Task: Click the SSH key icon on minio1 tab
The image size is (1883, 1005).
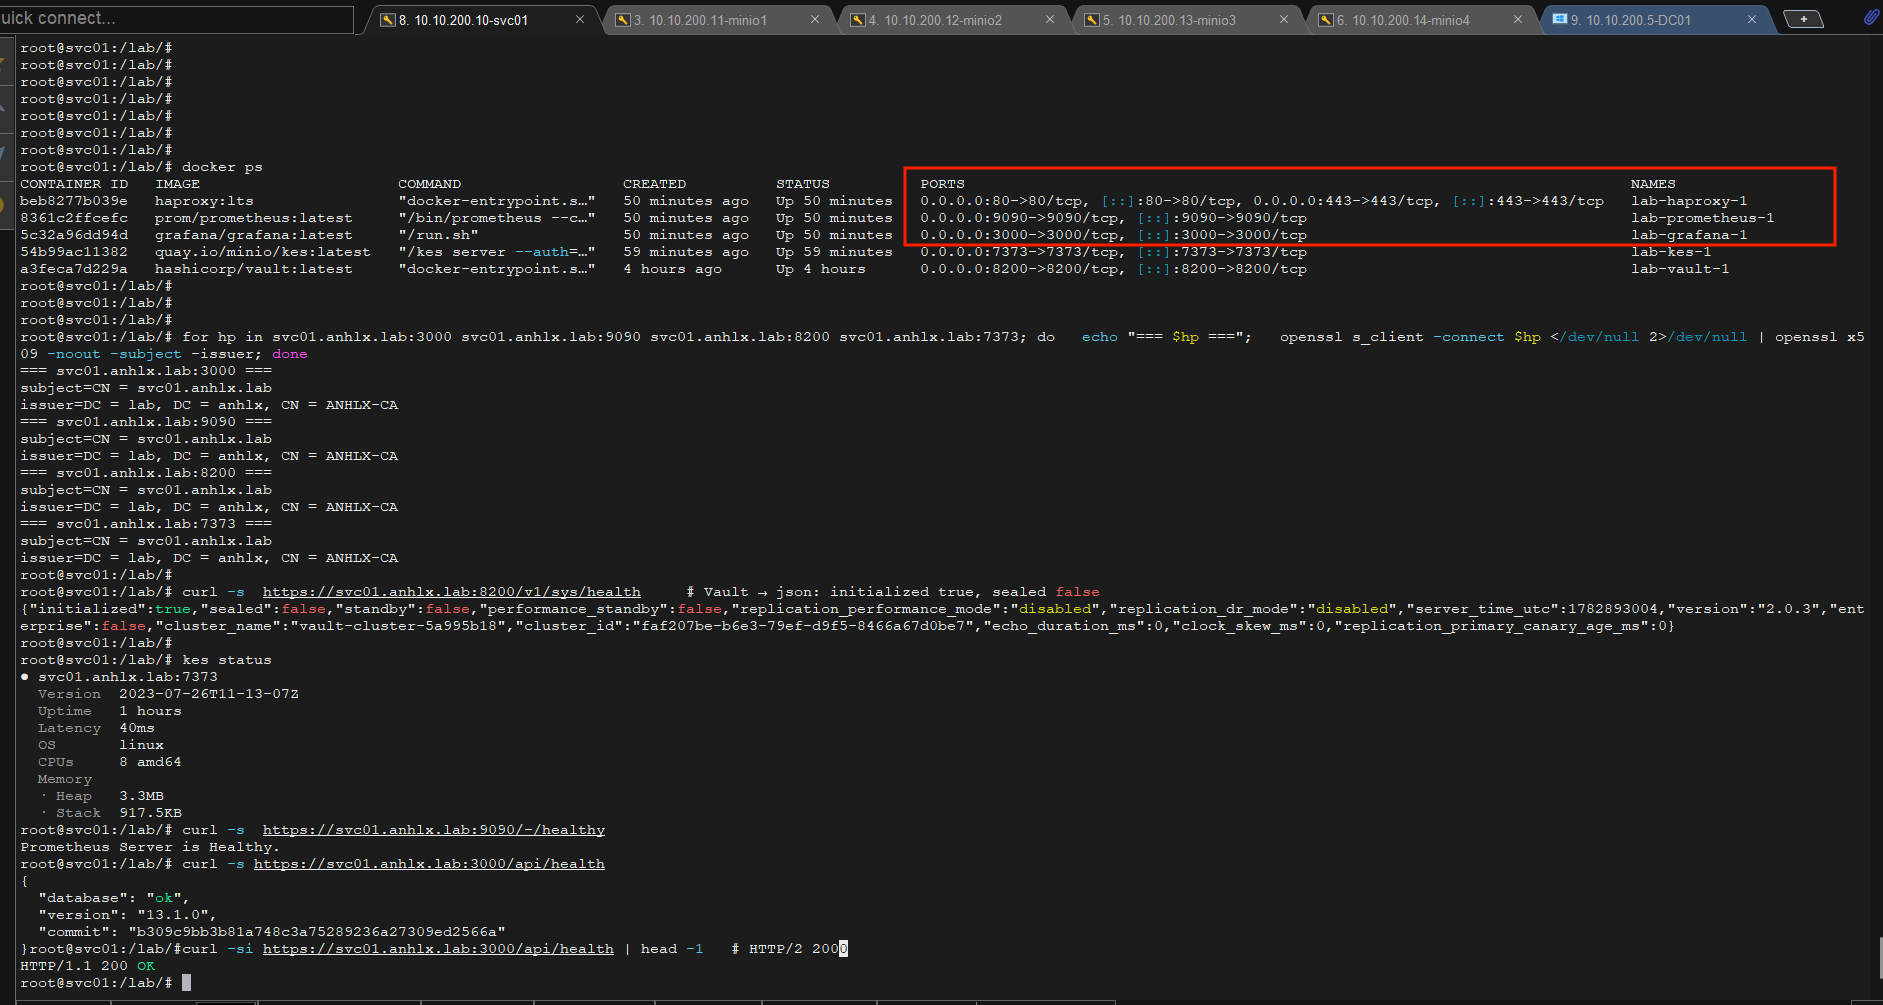Action: click(623, 20)
